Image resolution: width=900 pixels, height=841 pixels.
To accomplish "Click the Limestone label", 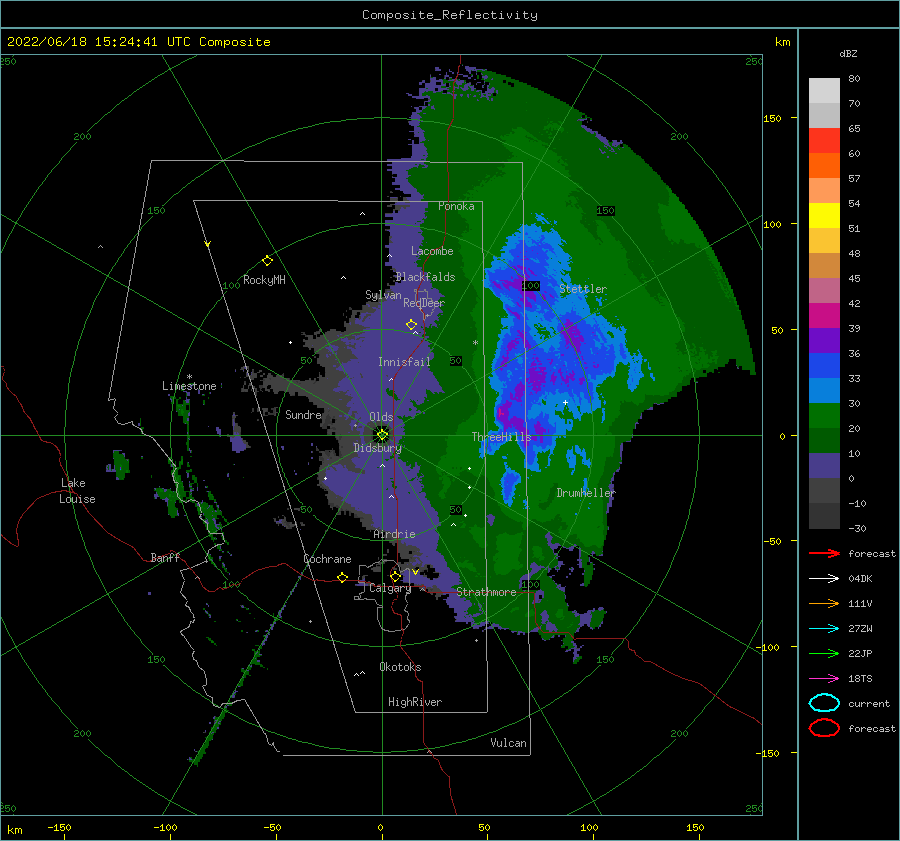I will tap(189, 386).
